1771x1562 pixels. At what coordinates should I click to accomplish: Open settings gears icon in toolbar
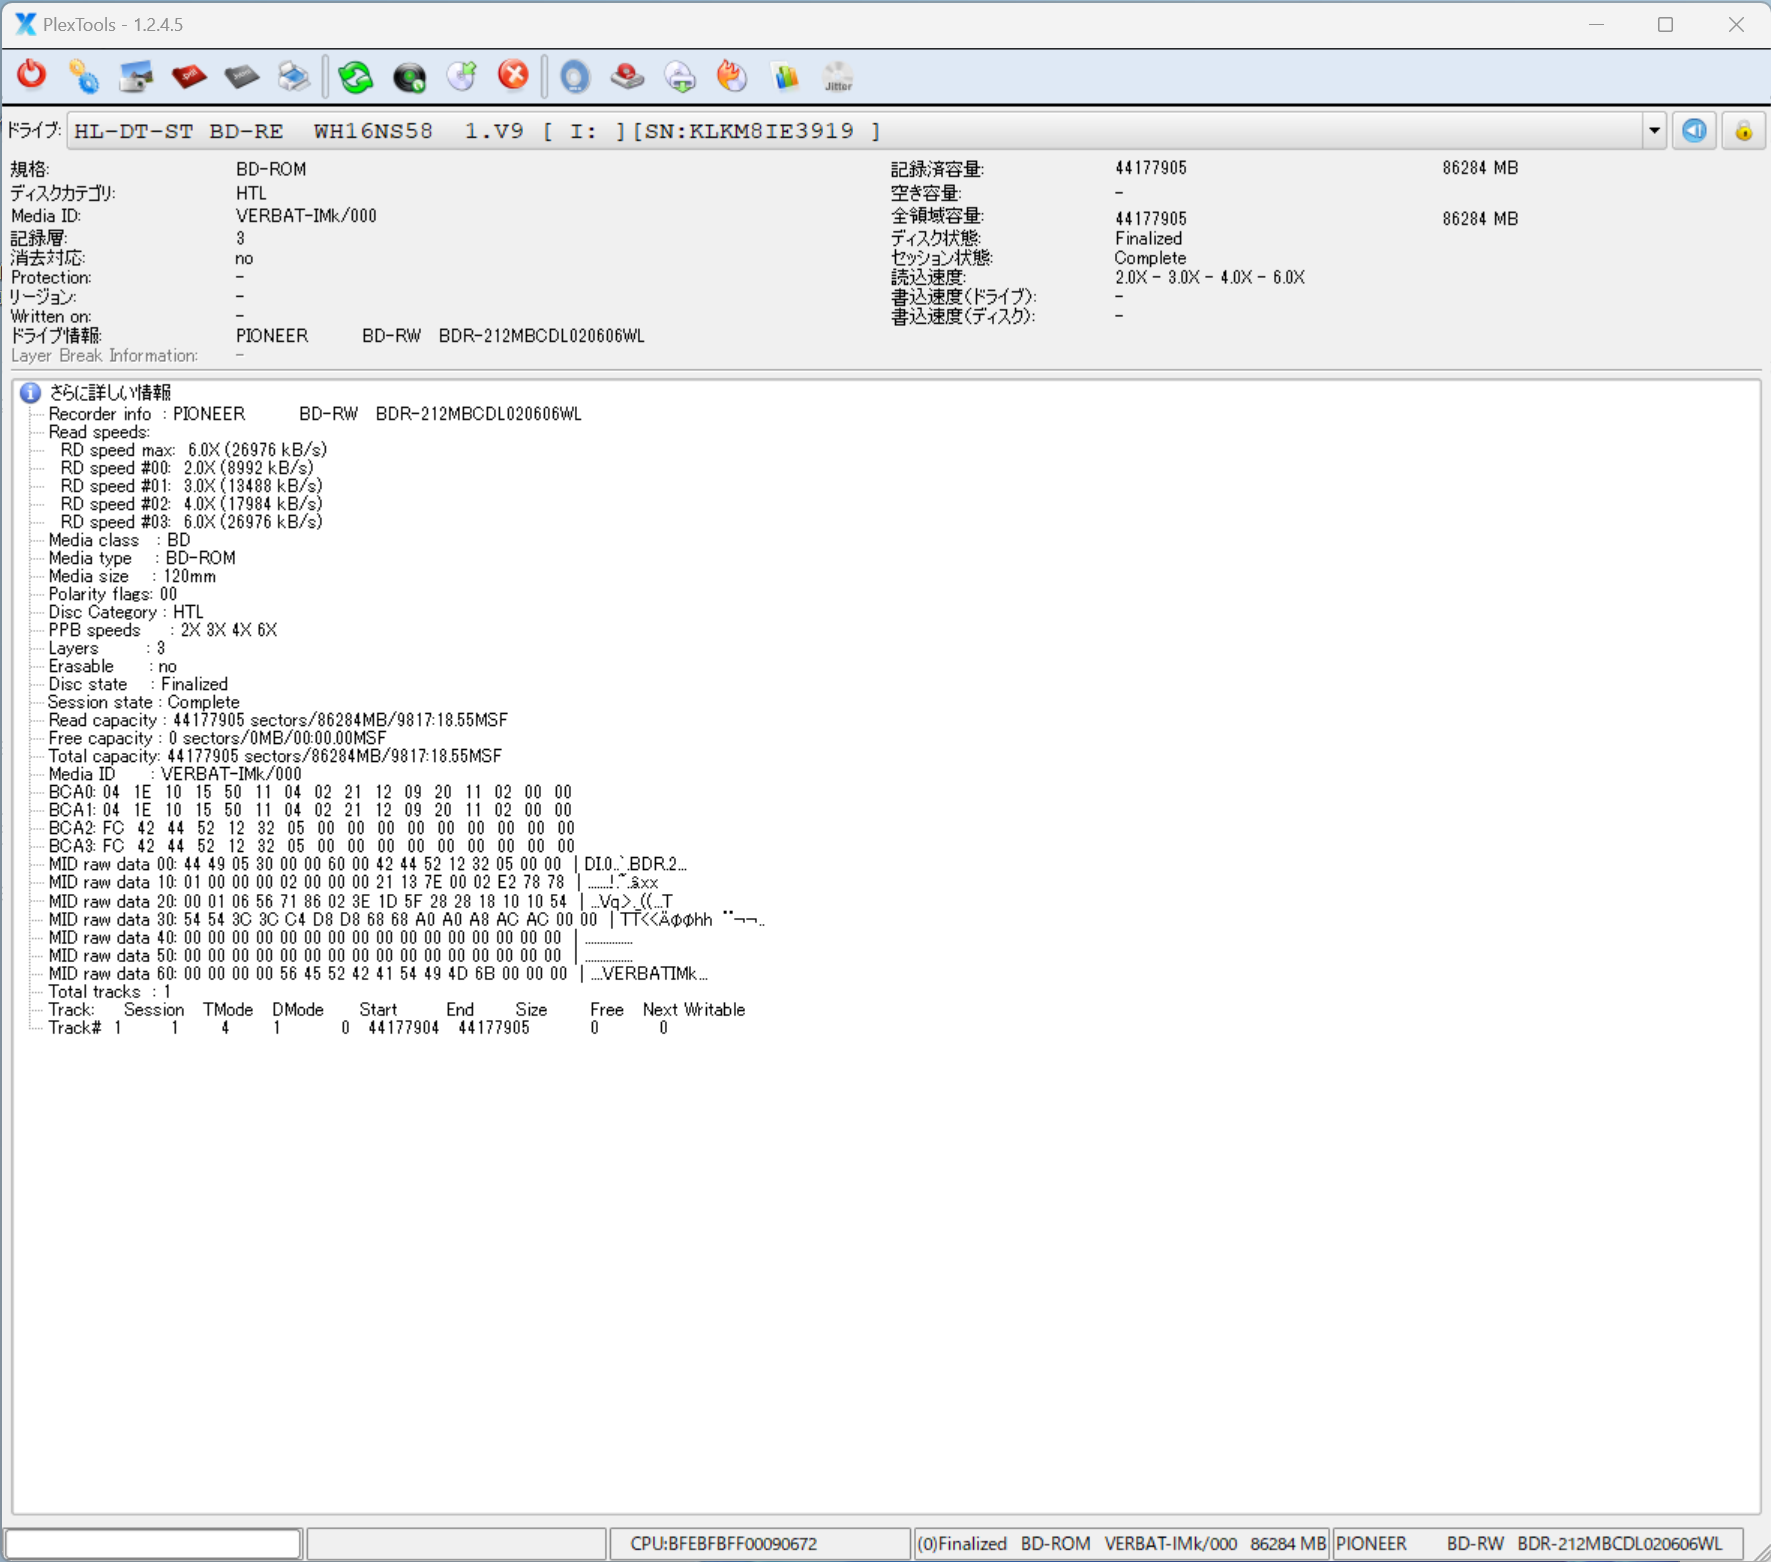(84, 76)
